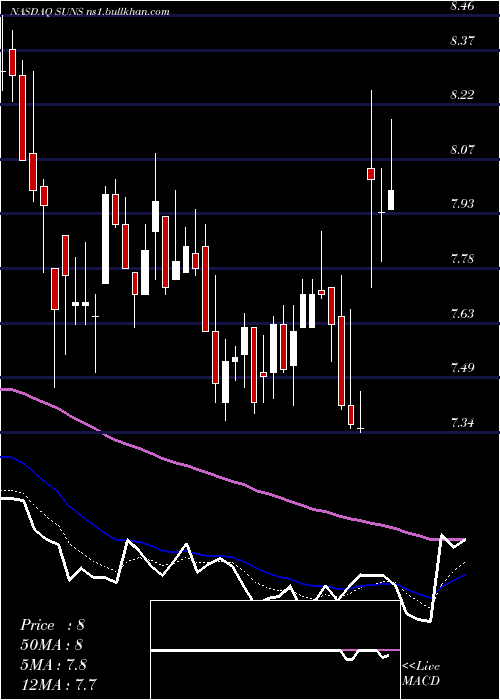Click the 7.78 price axis label

(462, 259)
